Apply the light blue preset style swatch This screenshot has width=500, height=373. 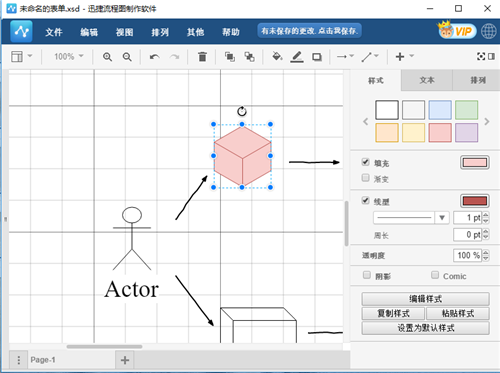[440, 110]
